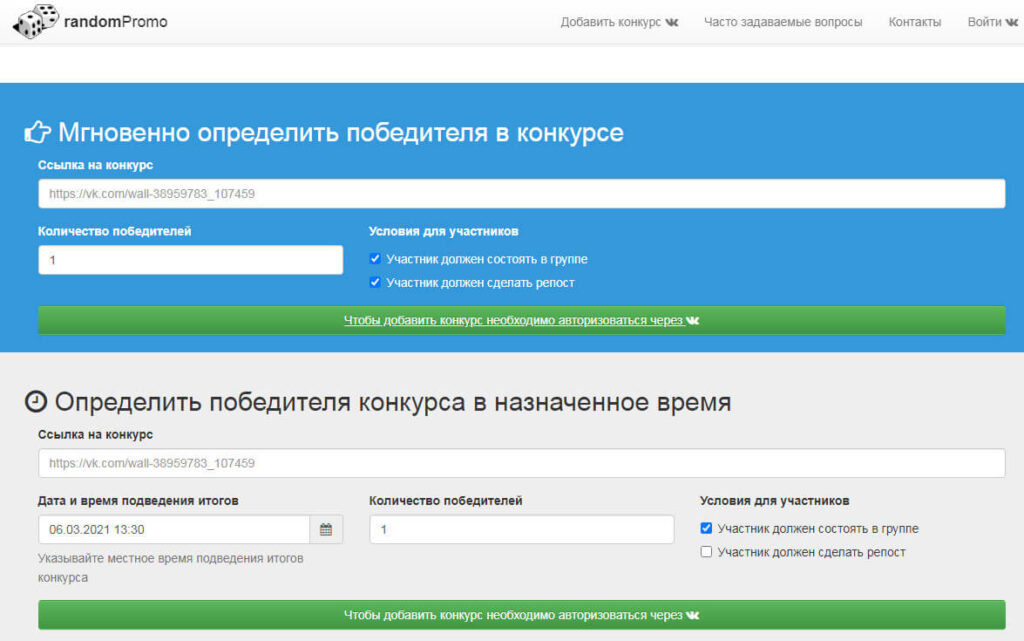
Task: Open the calendar date picker icon
Action: pos(326,530)
